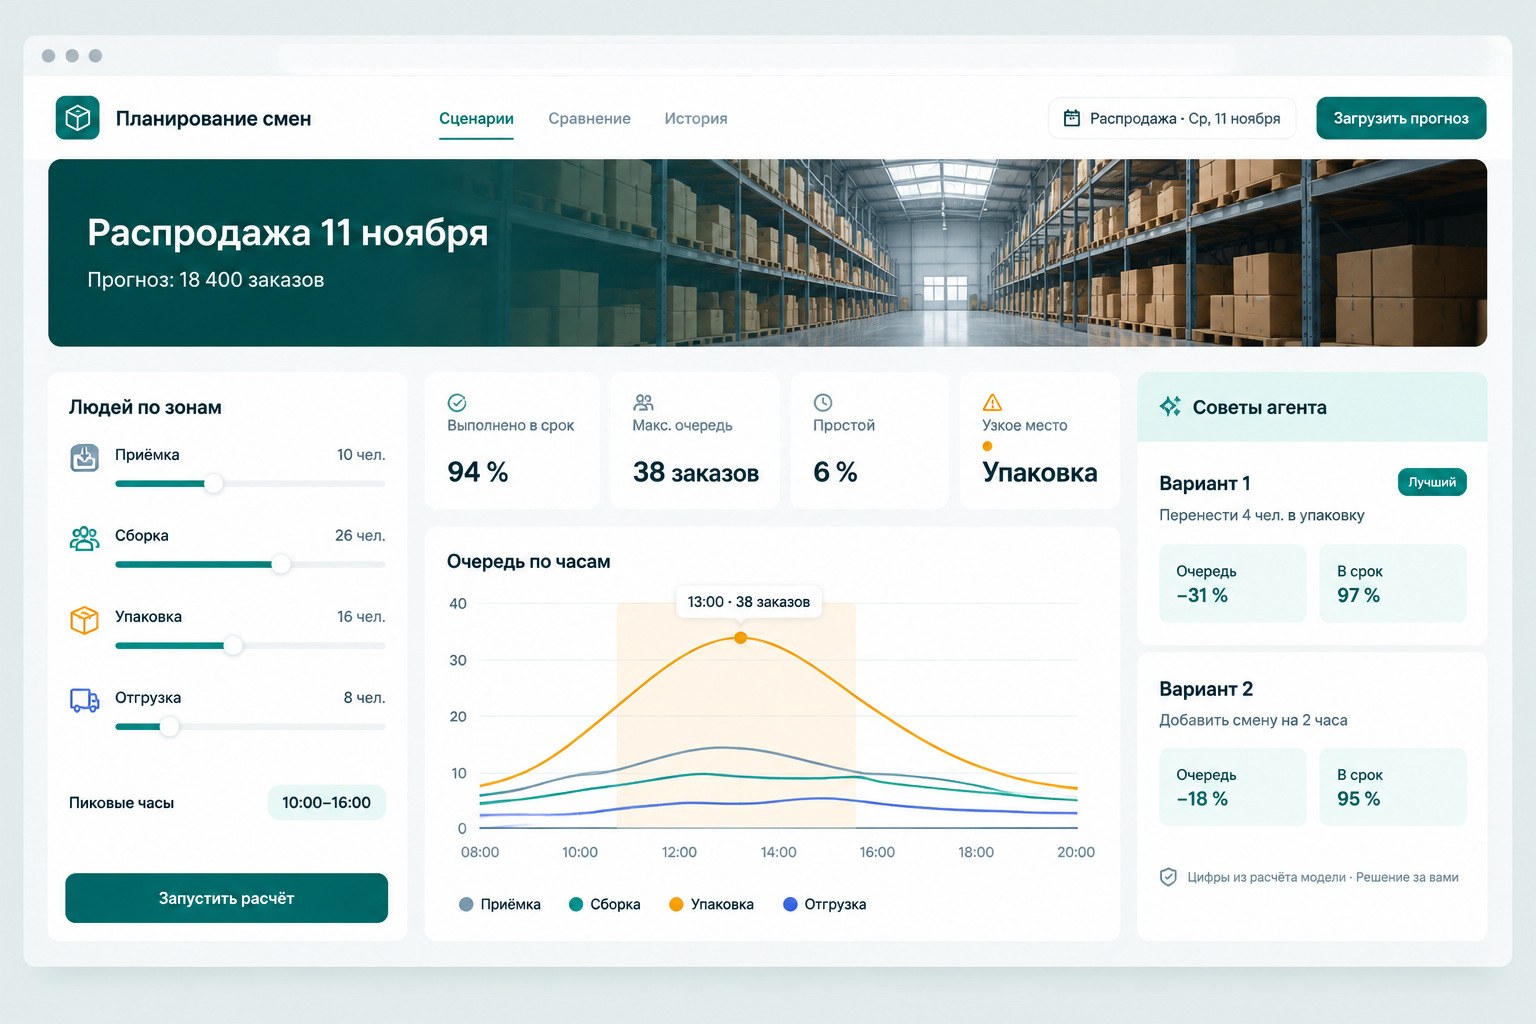
Task: Click the Приёмка zone inbox icon
Action: (85, 458)
